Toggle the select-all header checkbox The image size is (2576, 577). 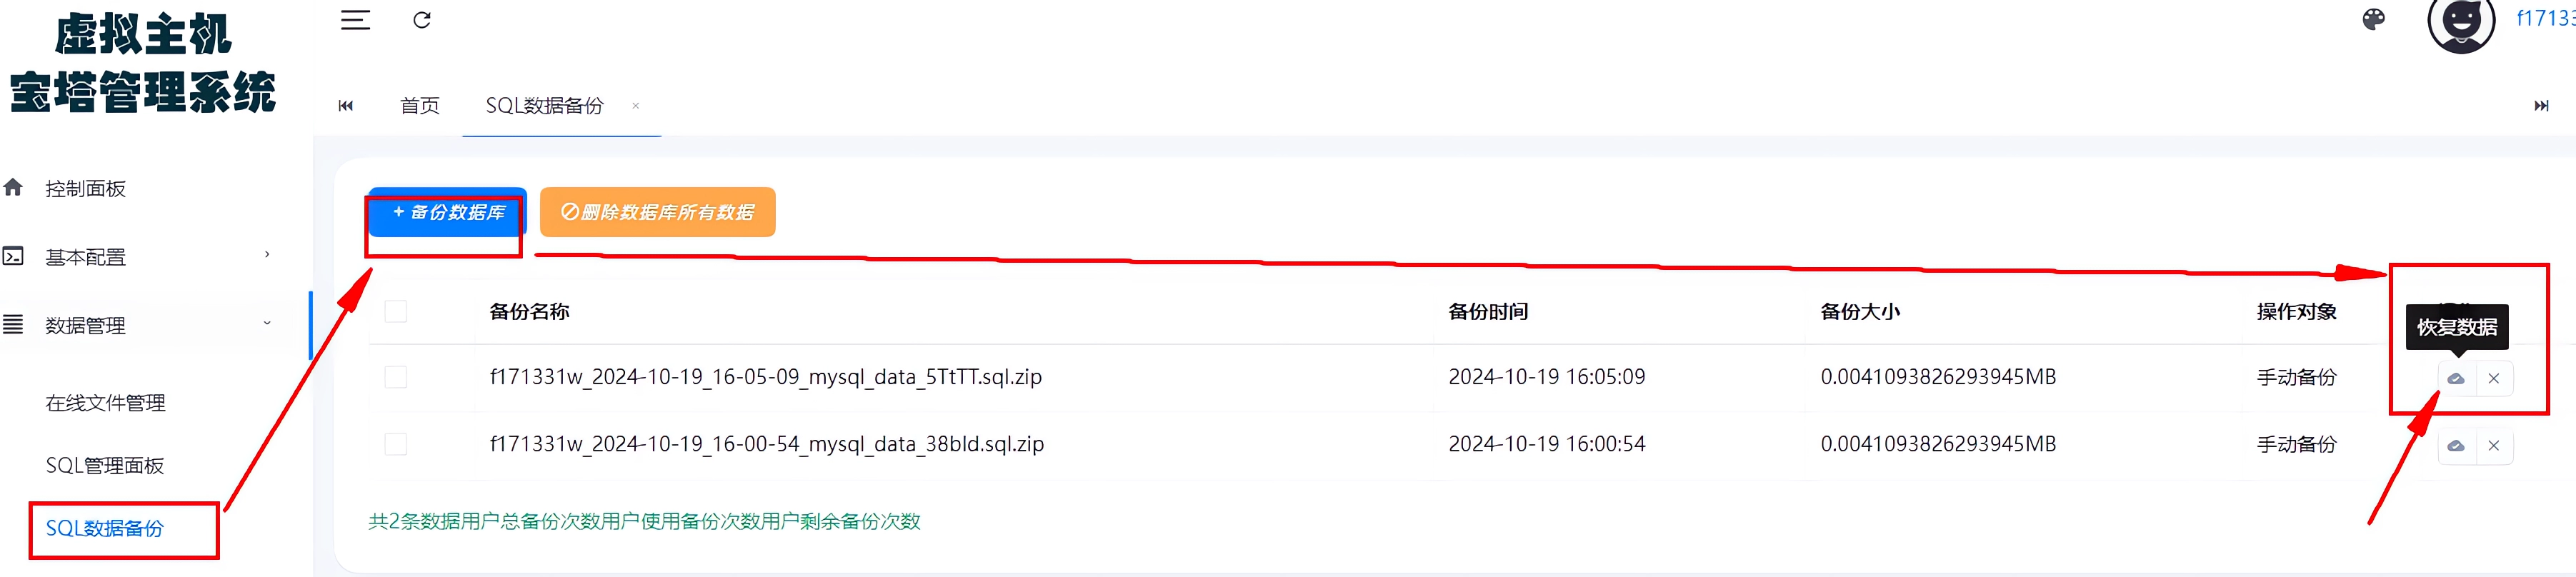tap(396, 311)
